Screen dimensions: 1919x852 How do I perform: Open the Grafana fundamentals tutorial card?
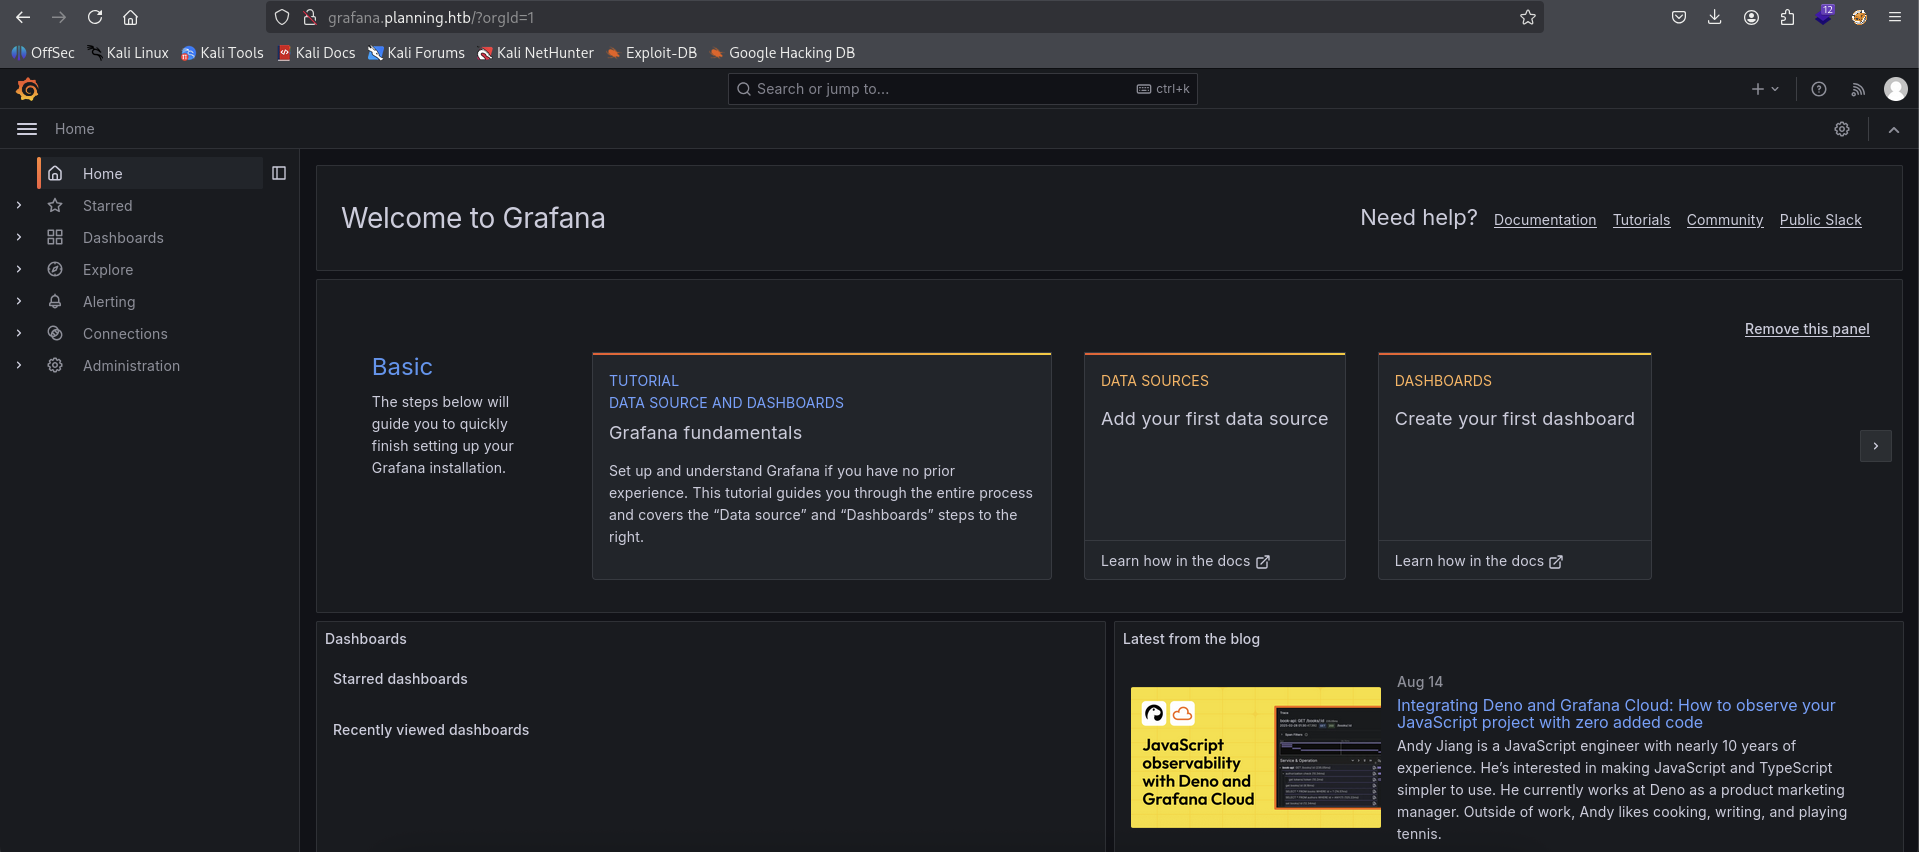[822, 466]
